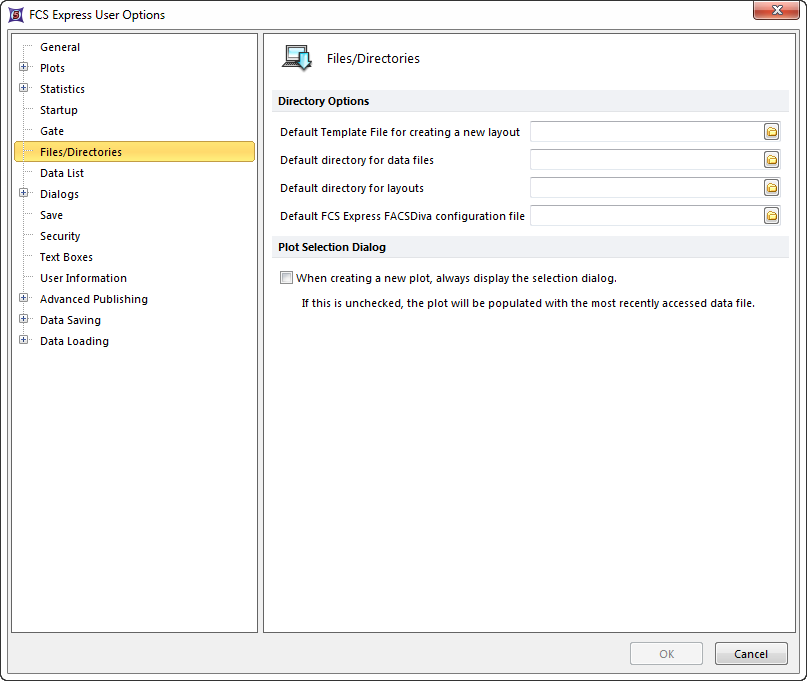Select the General category
This screenshot has width=807, height=681.
[x=60, y=47]
